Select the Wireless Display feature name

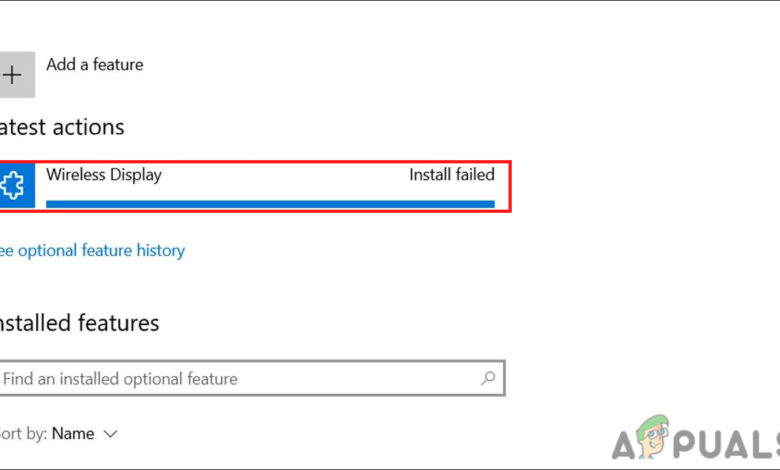(x=104, y=175)
